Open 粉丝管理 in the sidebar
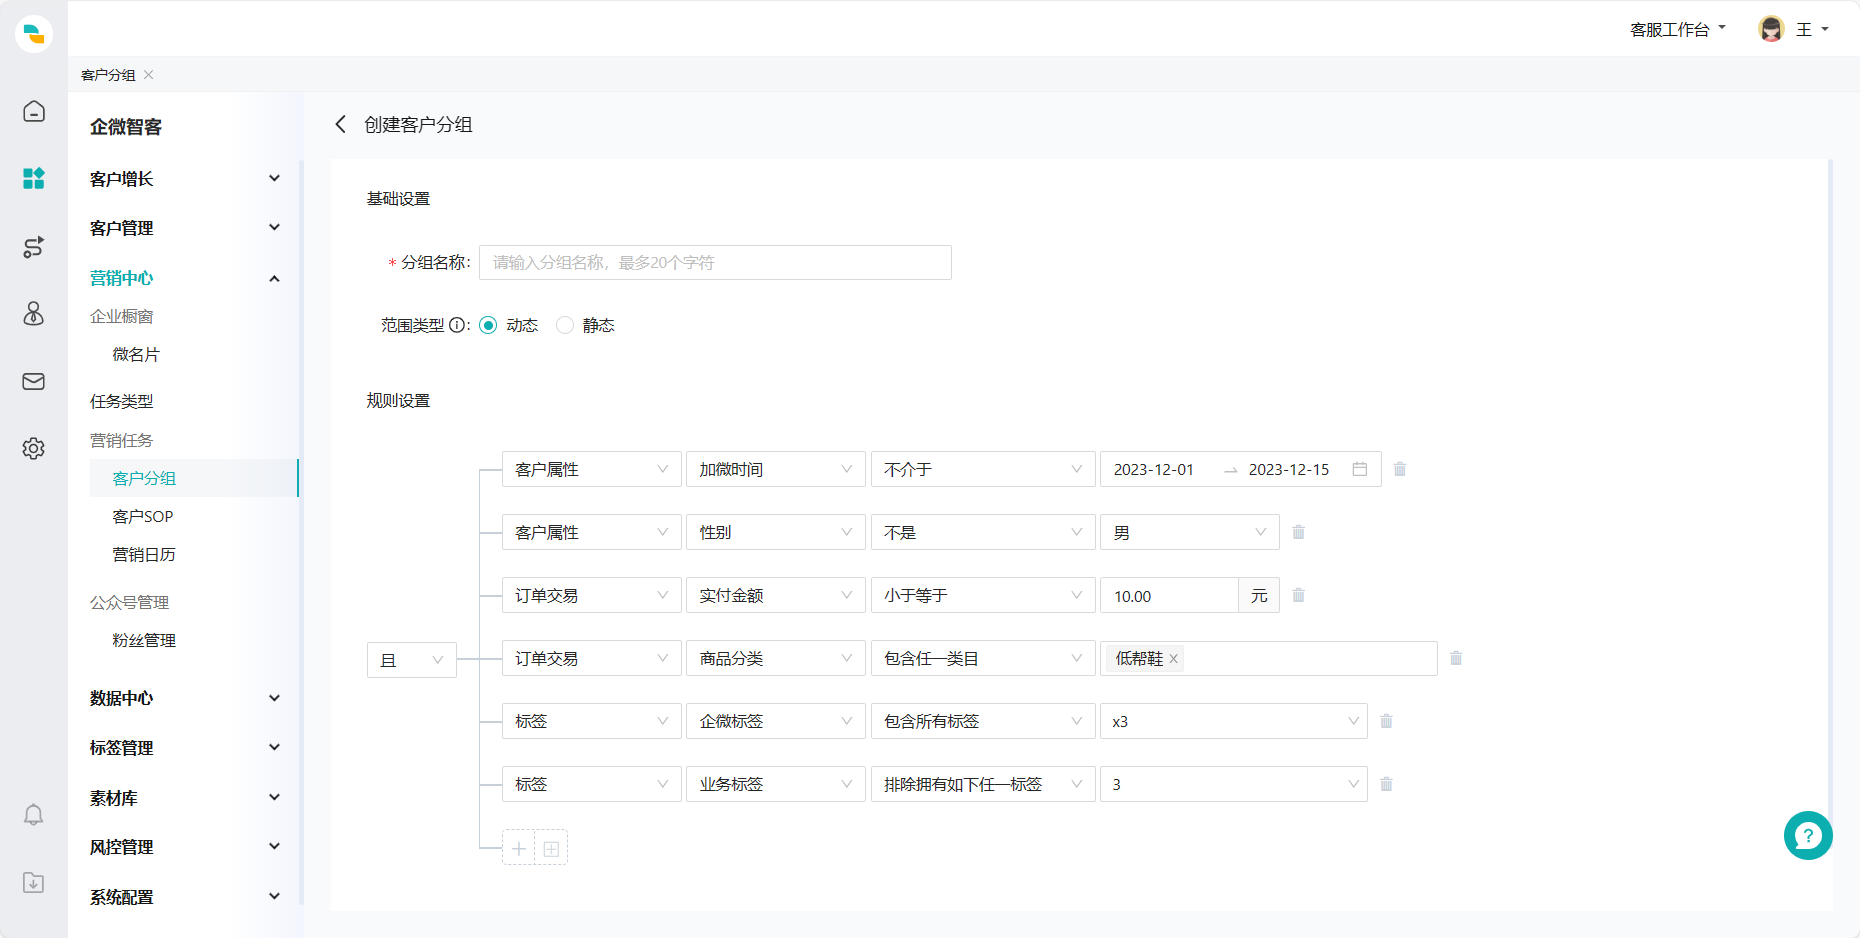 point(144,641)
